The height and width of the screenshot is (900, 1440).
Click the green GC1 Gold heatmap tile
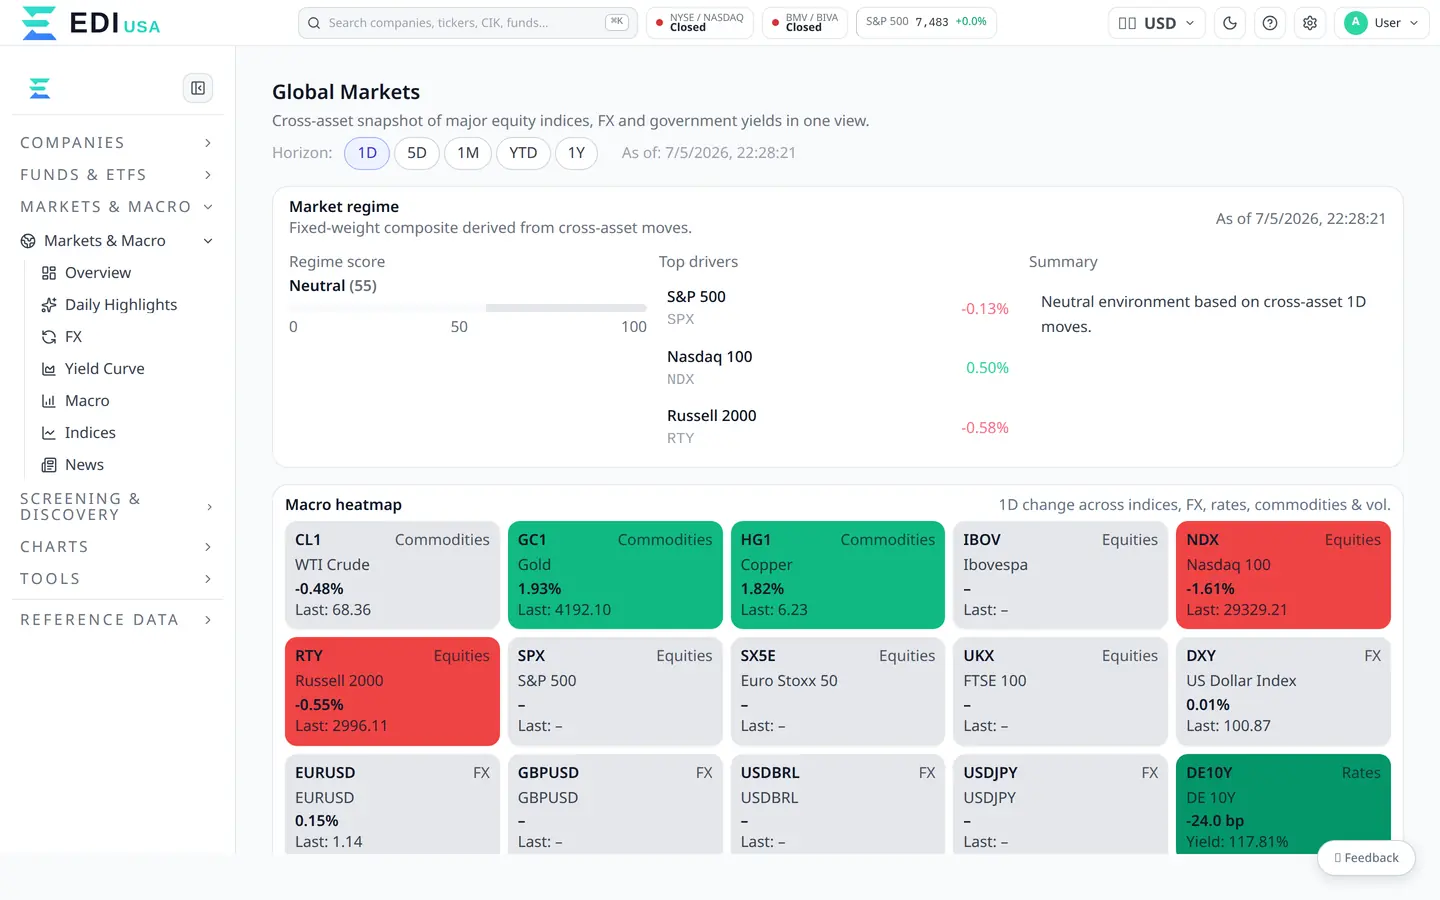click(x=615, y=575)
